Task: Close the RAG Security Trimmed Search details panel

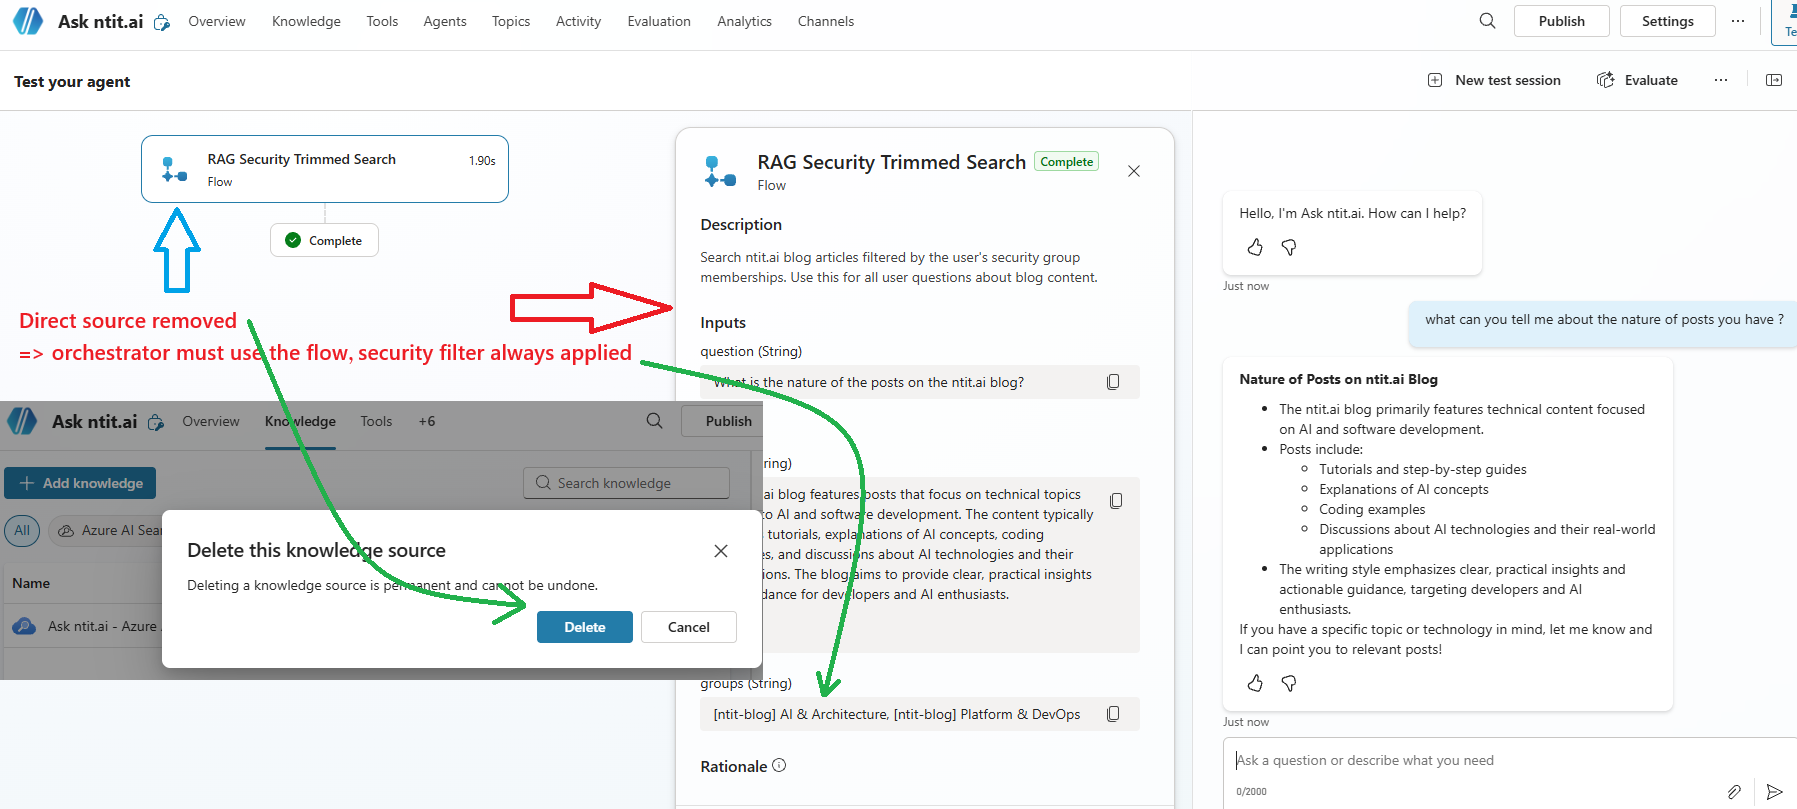Action: 1133,171
